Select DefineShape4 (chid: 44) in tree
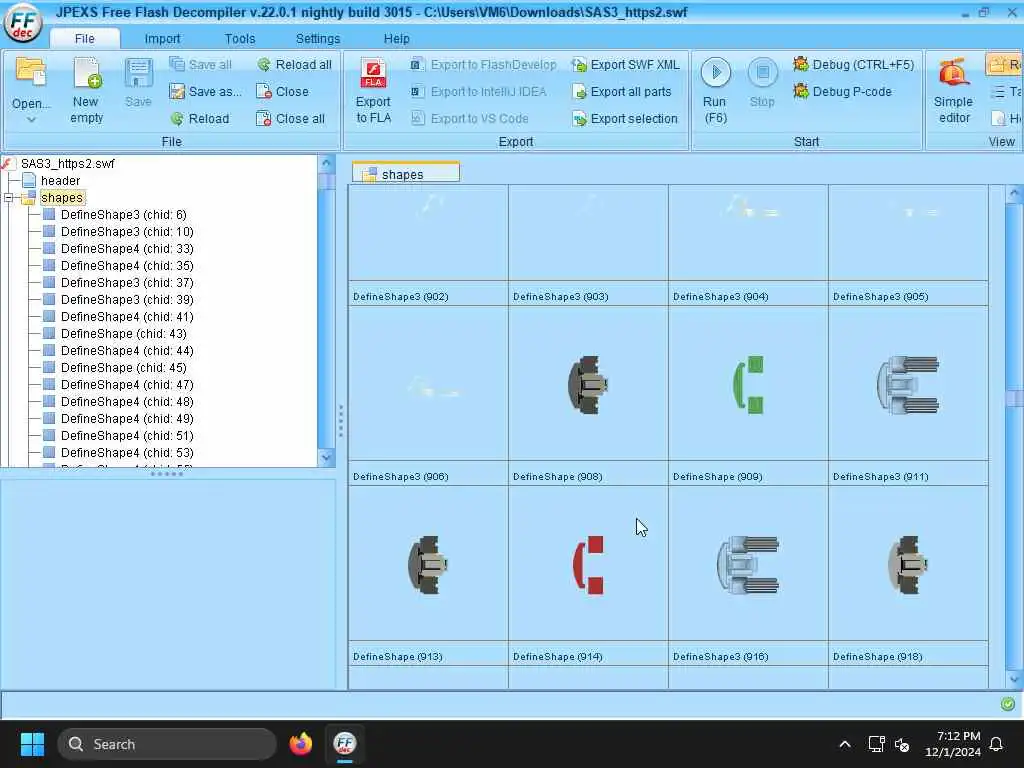The height and width of the screenshot is (768, 1024). coord(127,351)
